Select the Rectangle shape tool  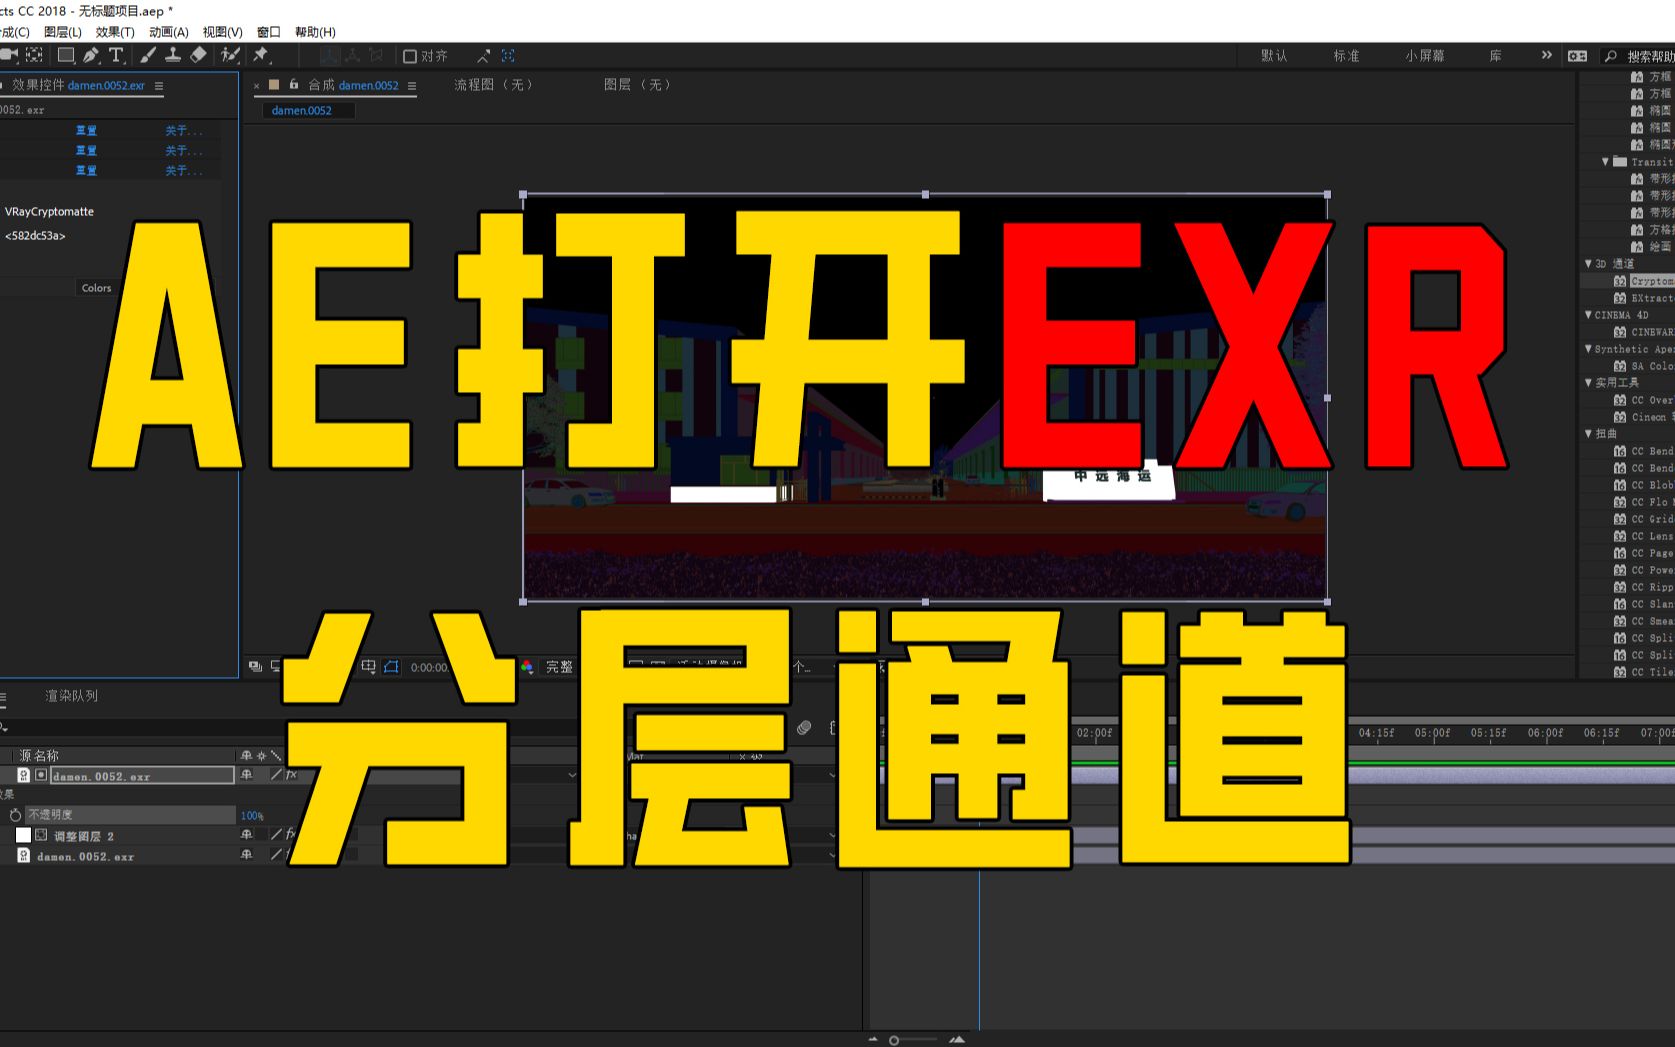tap(66, 55)
